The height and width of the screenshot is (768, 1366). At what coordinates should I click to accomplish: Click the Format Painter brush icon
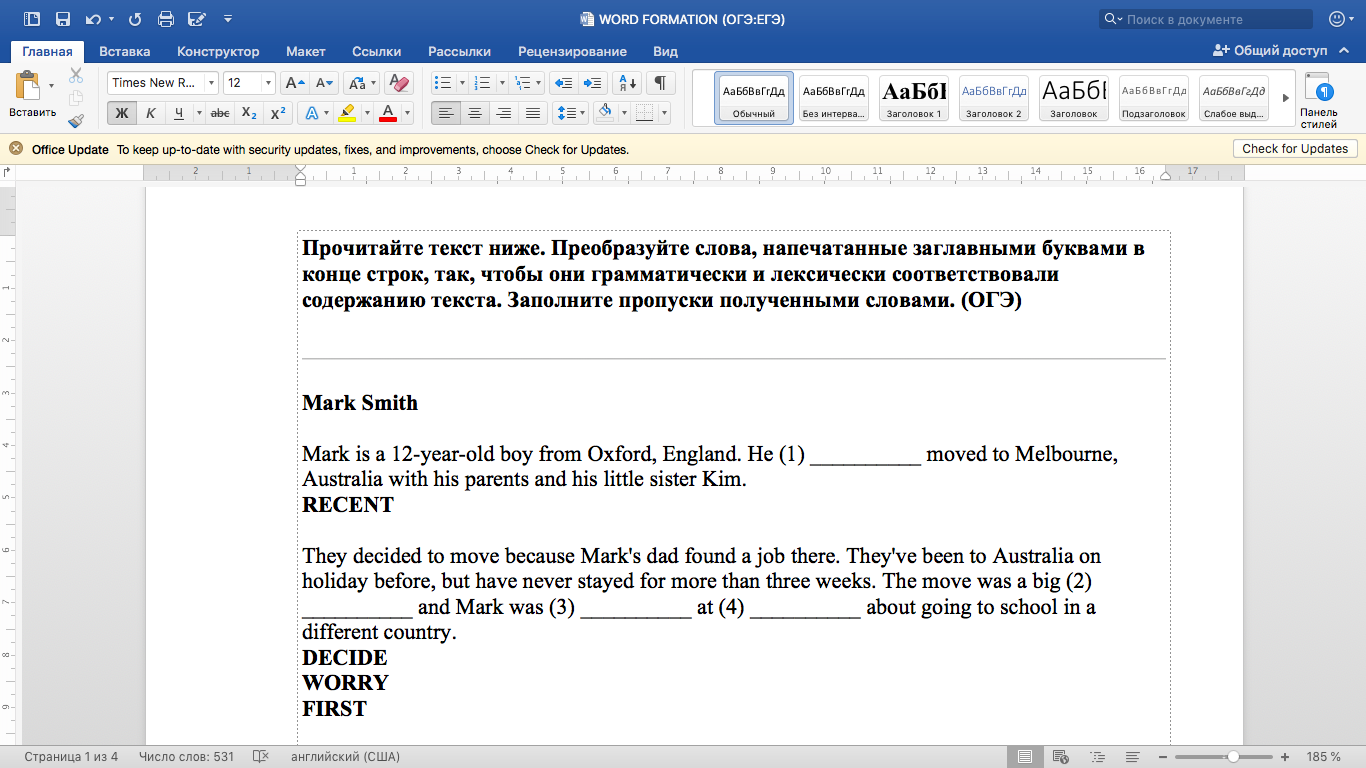(x=76, y=121)
